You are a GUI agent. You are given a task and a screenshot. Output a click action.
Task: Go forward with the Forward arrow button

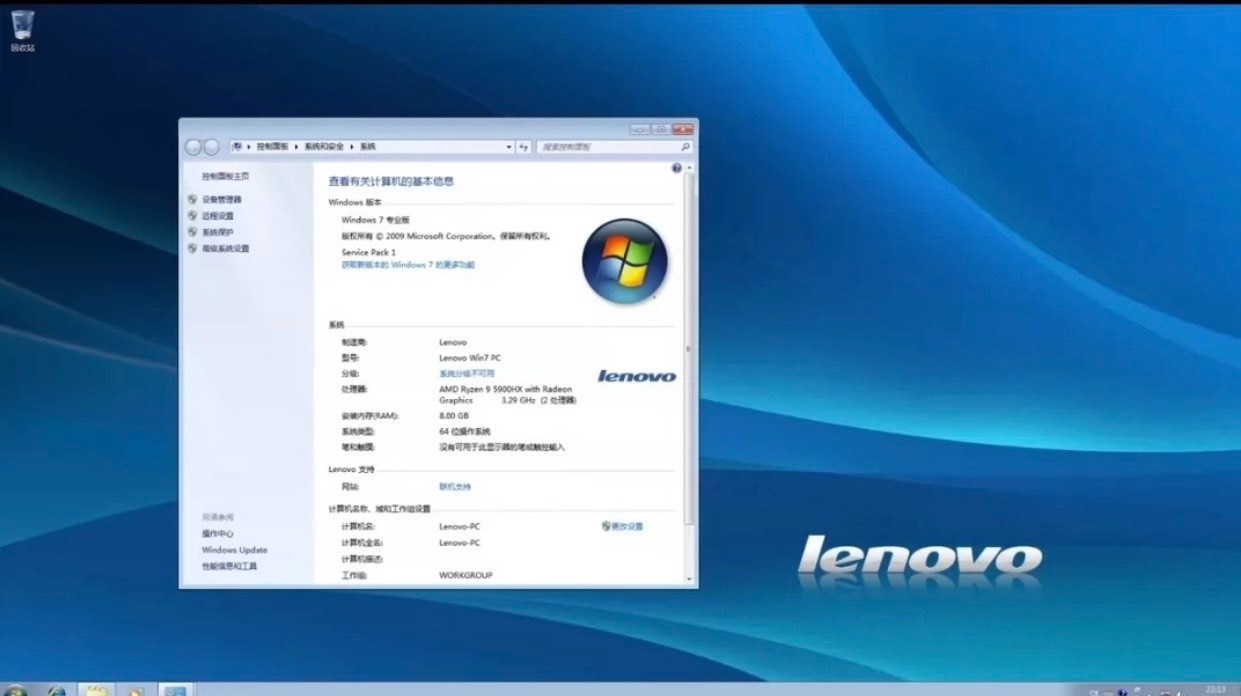(212, 147)
